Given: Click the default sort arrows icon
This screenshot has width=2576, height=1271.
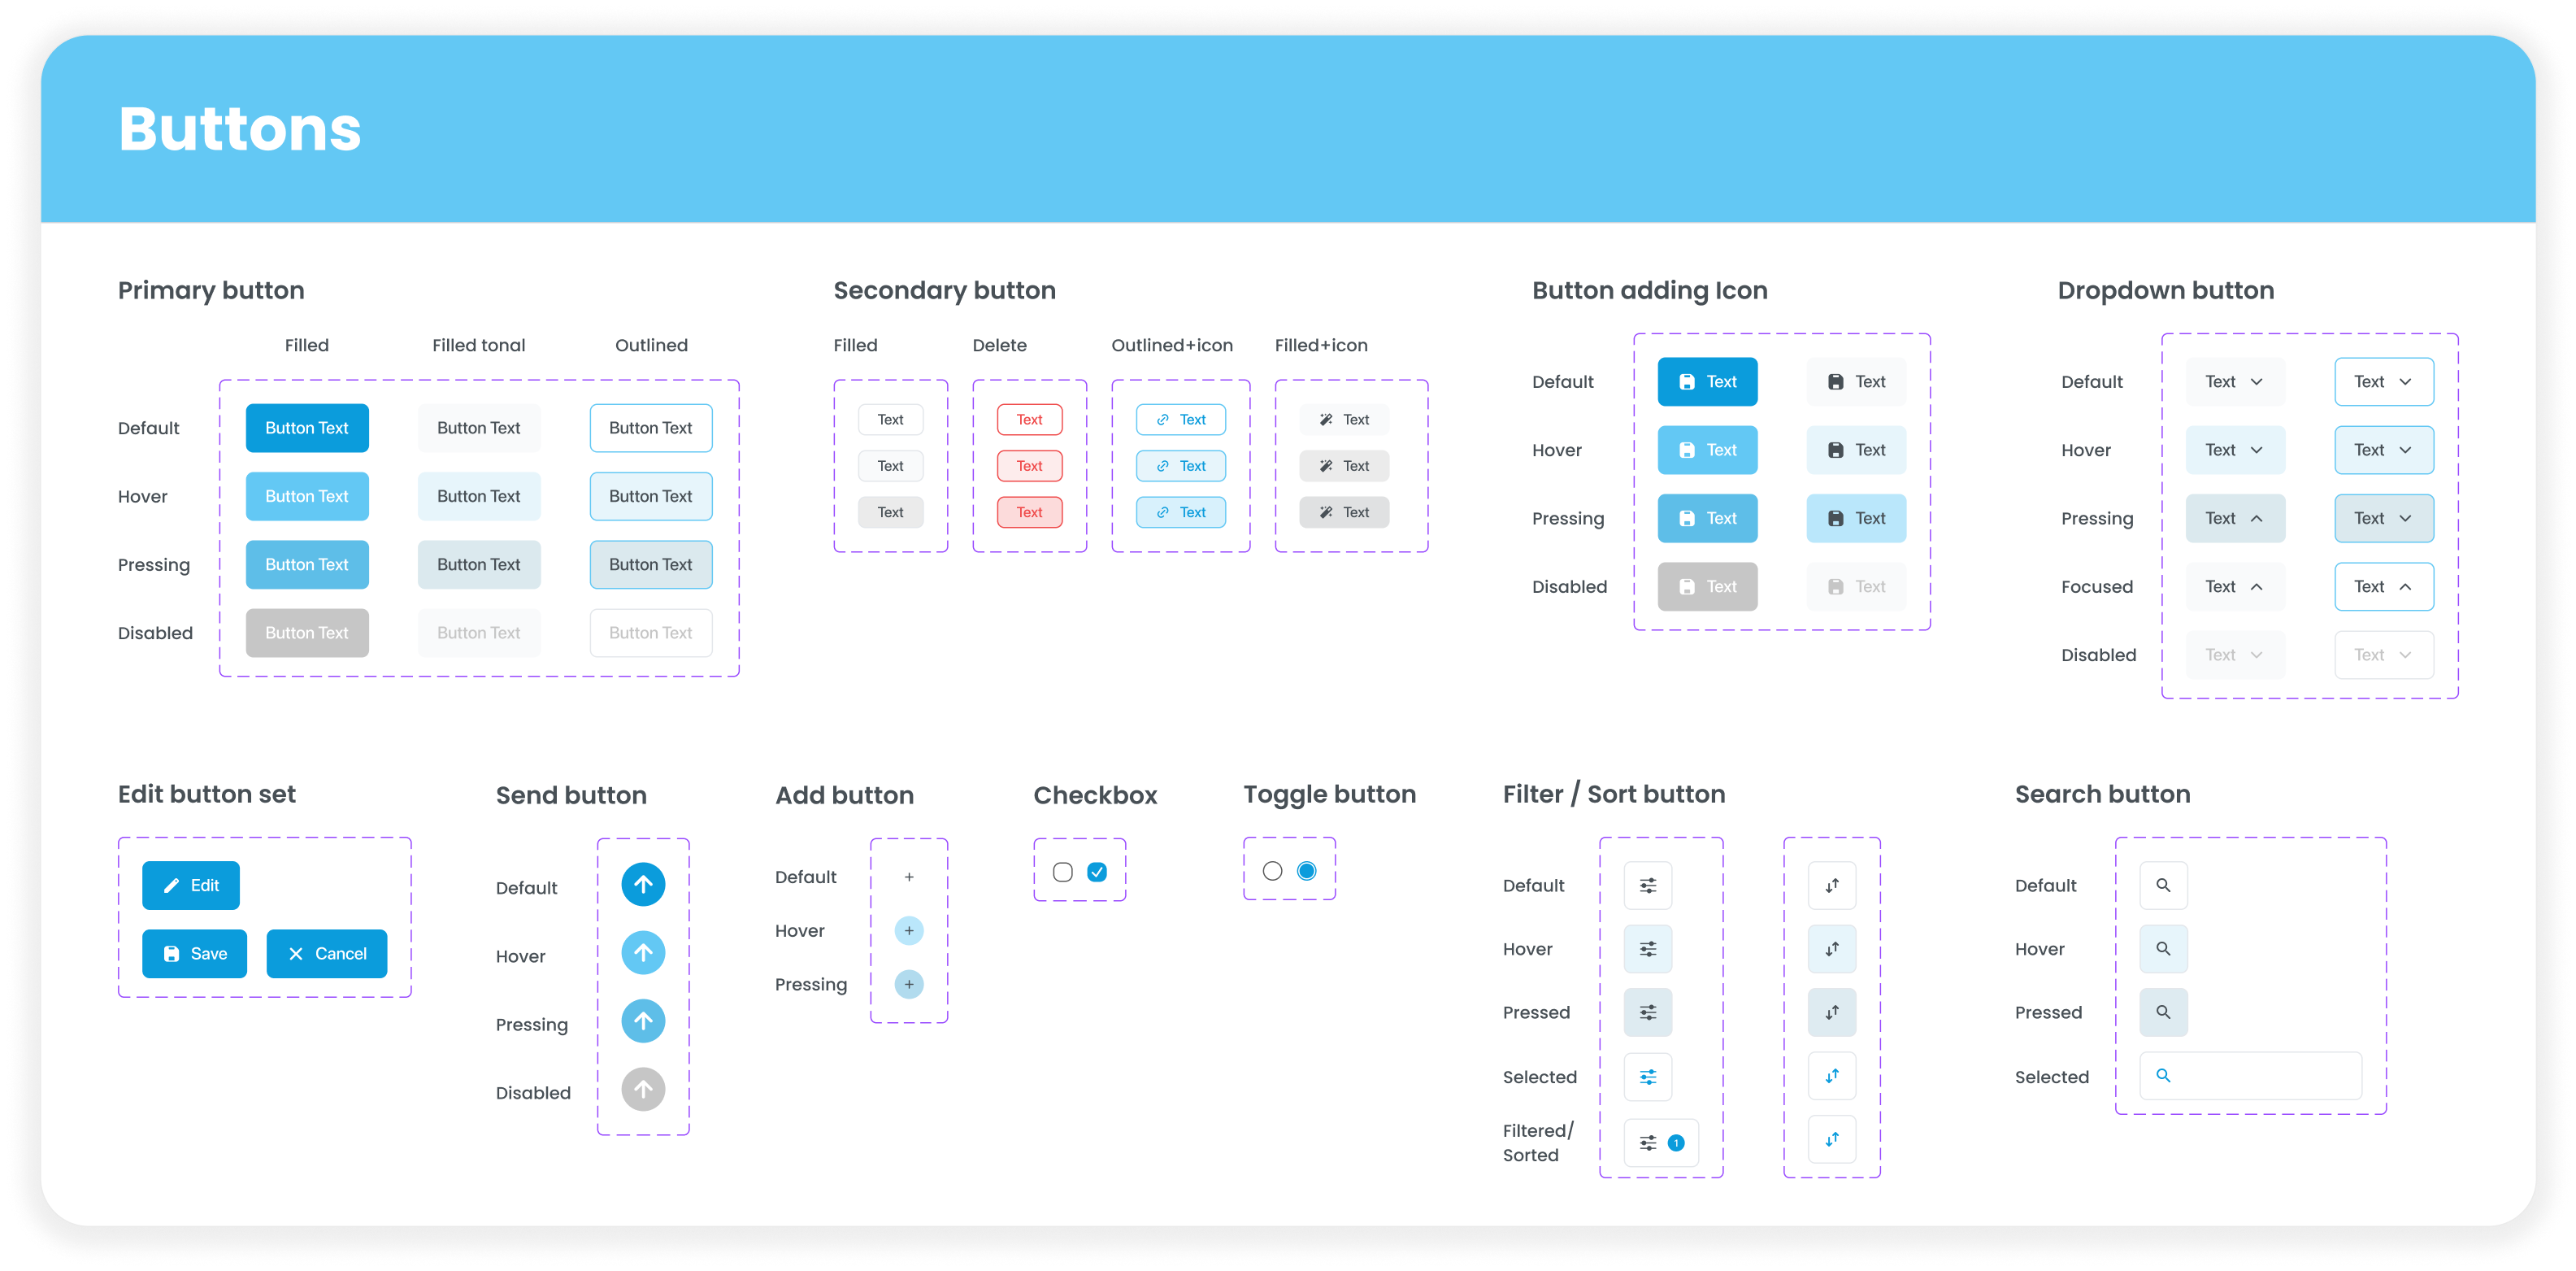Looking at the screenshot, I should (x=1831, y=885).
